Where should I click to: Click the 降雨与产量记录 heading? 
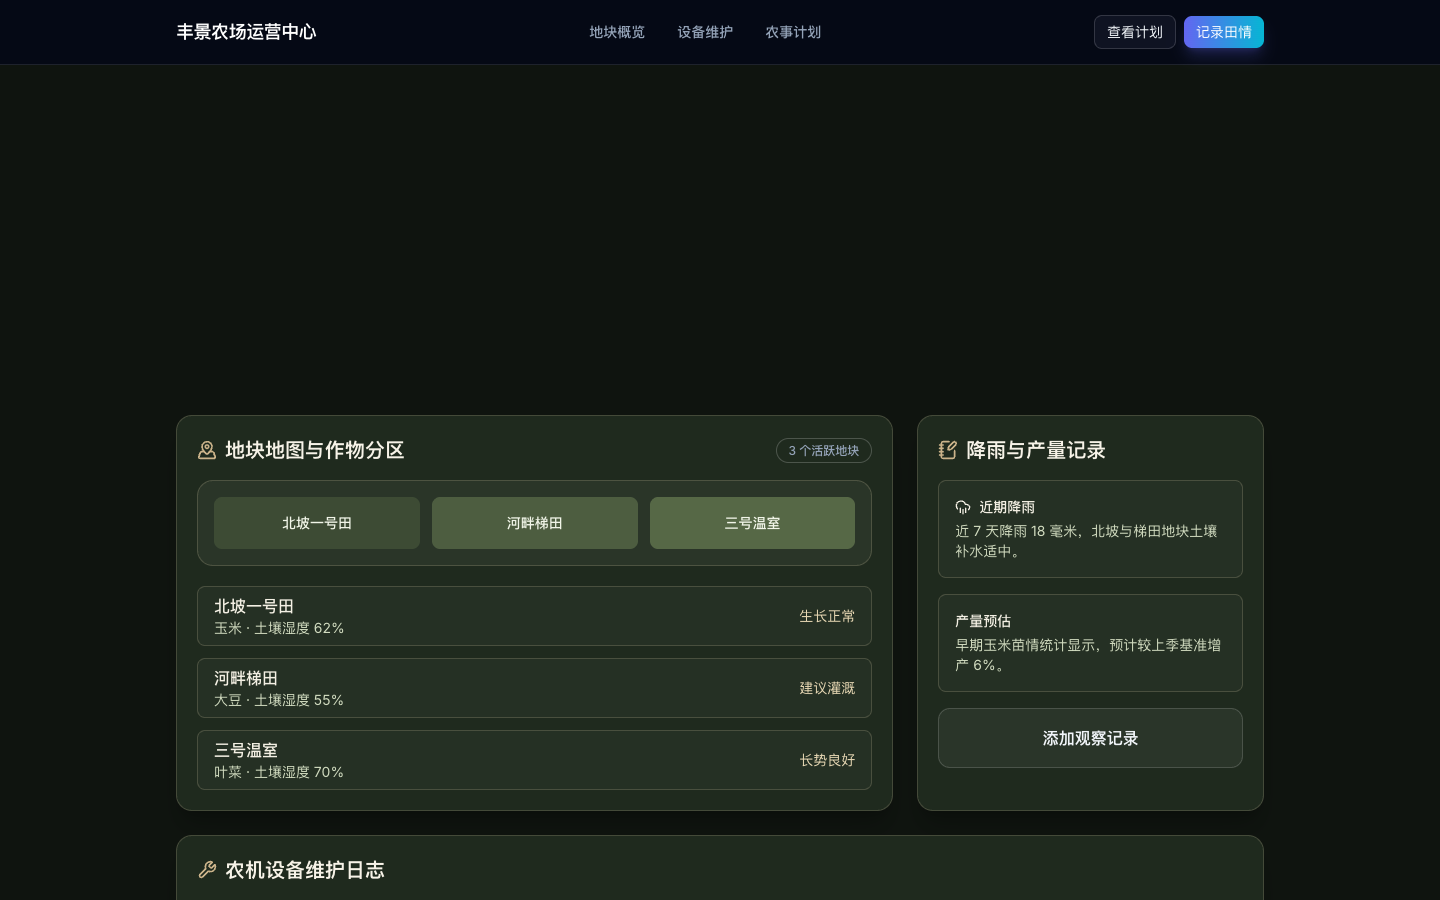[x=1036, y=450]
